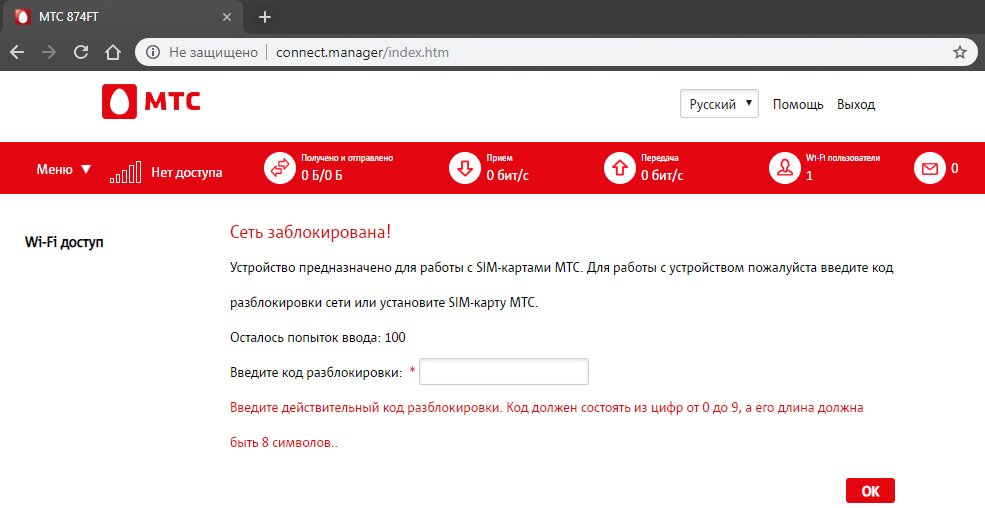Click the browser address bar URL
This screenshot has height=508, width=985.
point(362,52)
